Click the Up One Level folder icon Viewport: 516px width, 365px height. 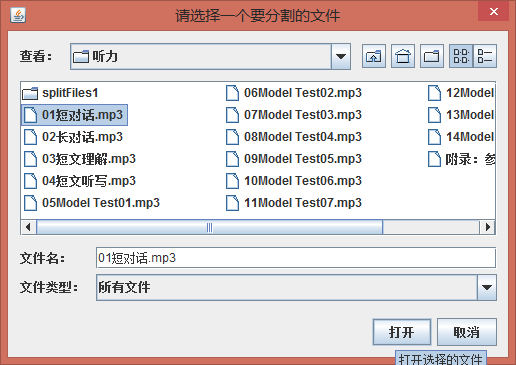point(374,56)
